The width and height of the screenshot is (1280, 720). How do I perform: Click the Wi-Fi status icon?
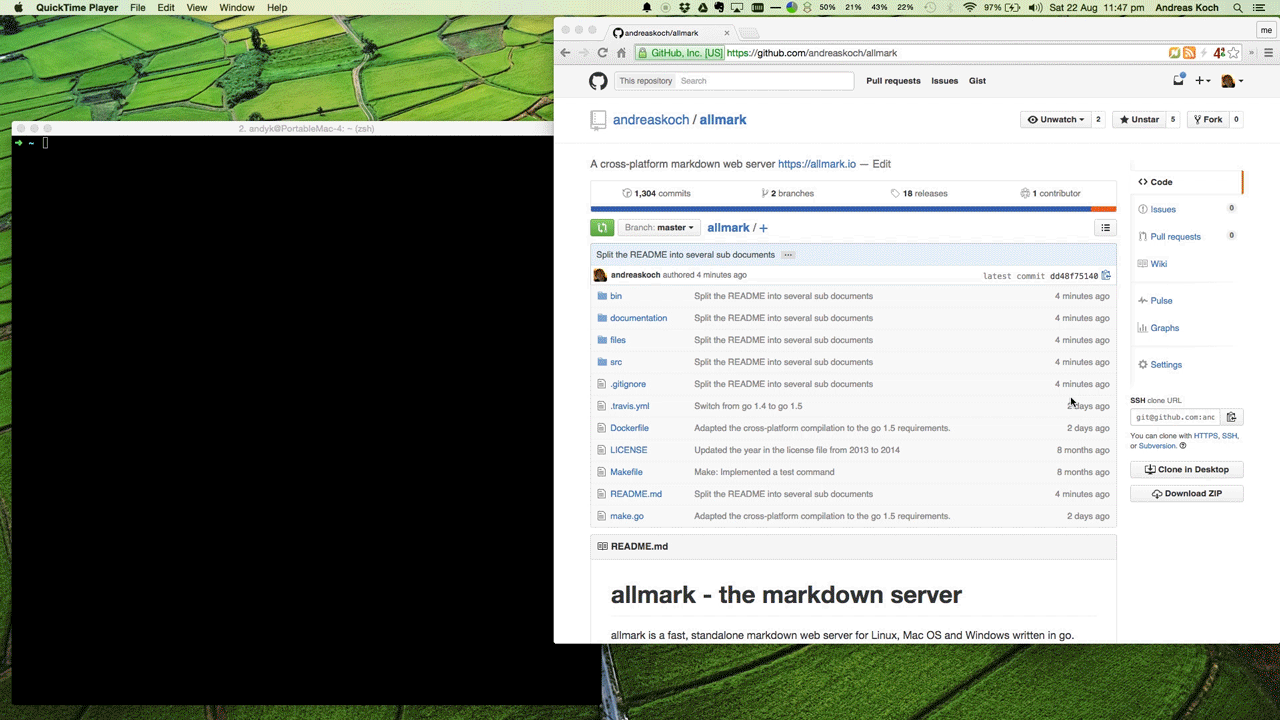[969, 8]
